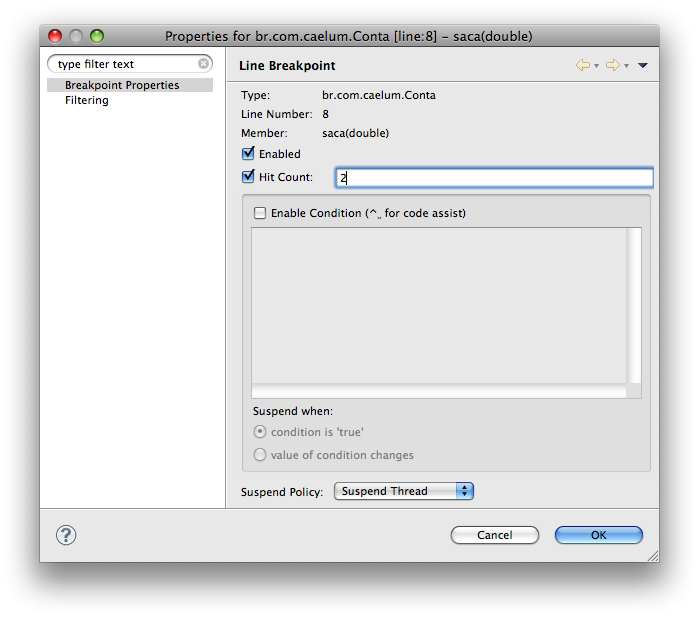Open the Suspend Policy dropdown
The image size is (699, 617).
coord(403,491)
